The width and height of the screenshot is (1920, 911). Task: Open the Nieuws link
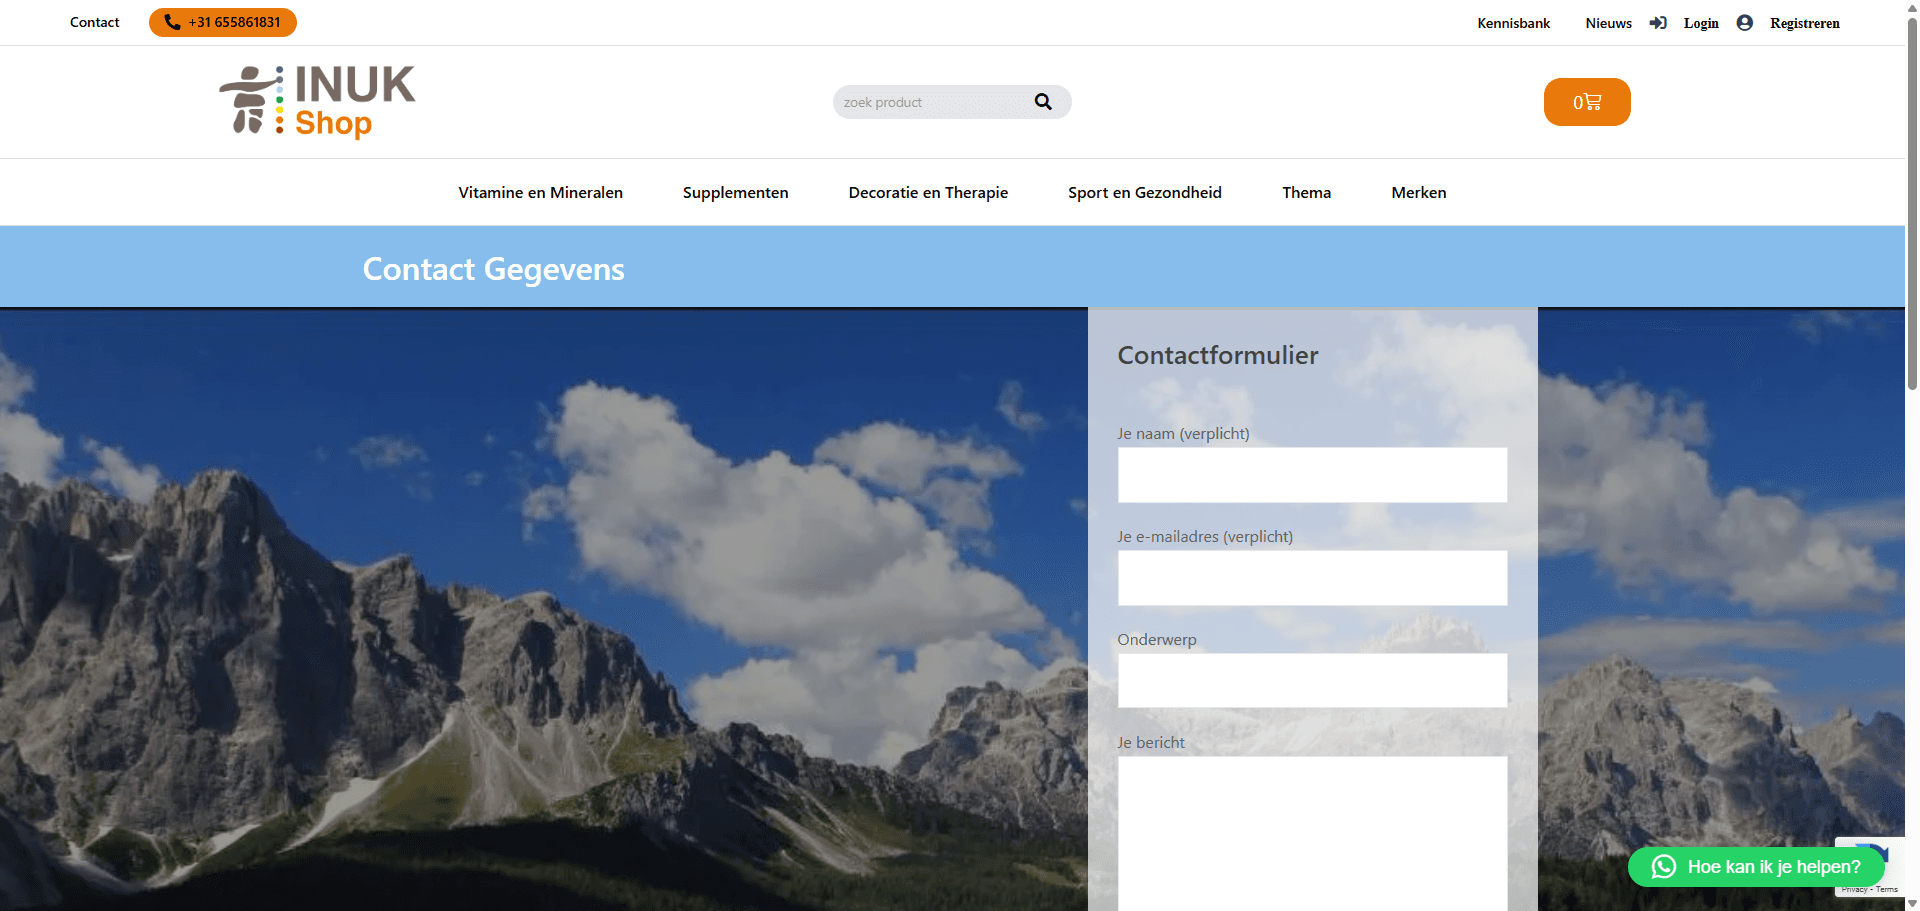(x=1608, y=23)
